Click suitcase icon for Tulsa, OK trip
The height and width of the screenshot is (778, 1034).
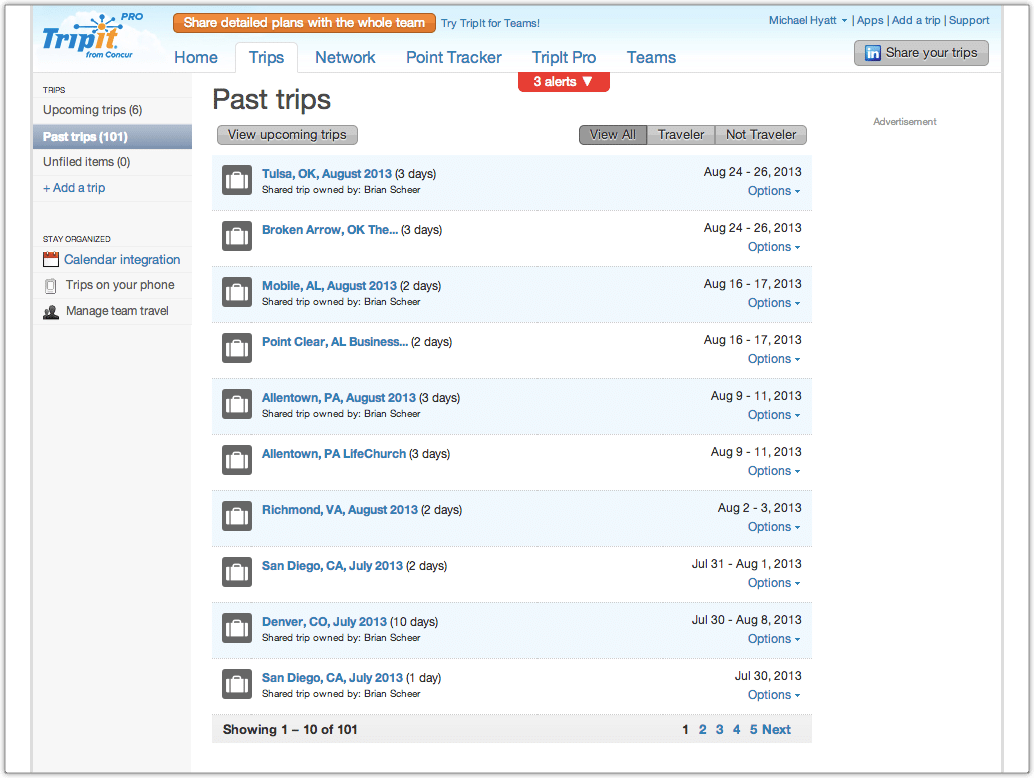[237, 181]
